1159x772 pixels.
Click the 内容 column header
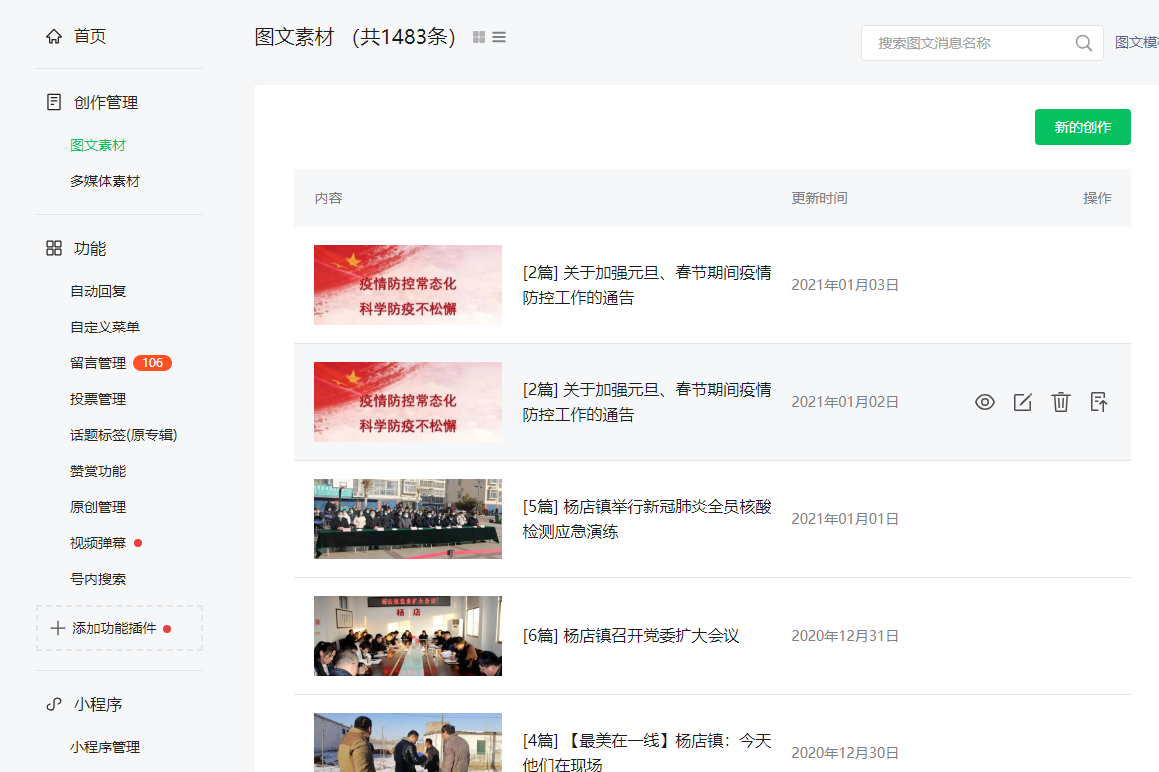pos(328,198)
